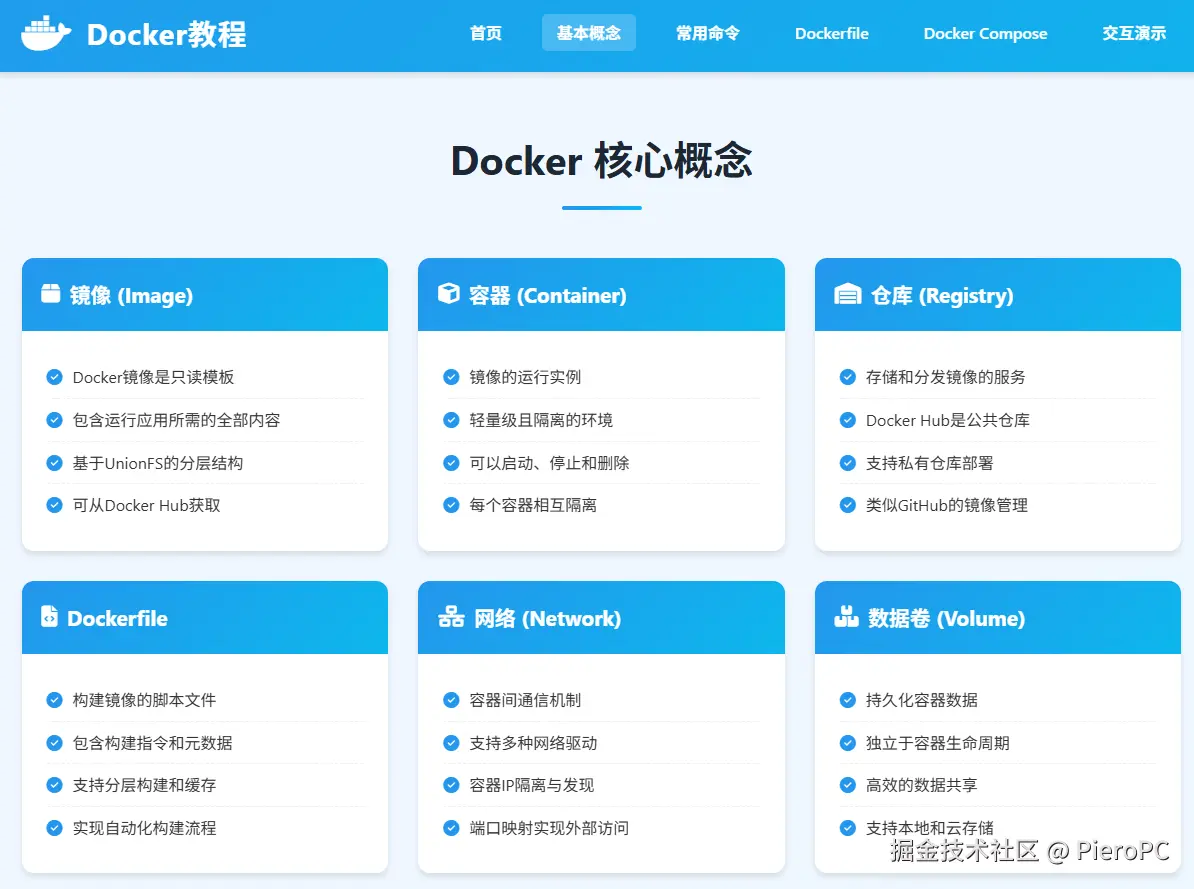Click the 容器 (Container) cube icon
This screenshot has height=889, width=1194.
point(449,293)
